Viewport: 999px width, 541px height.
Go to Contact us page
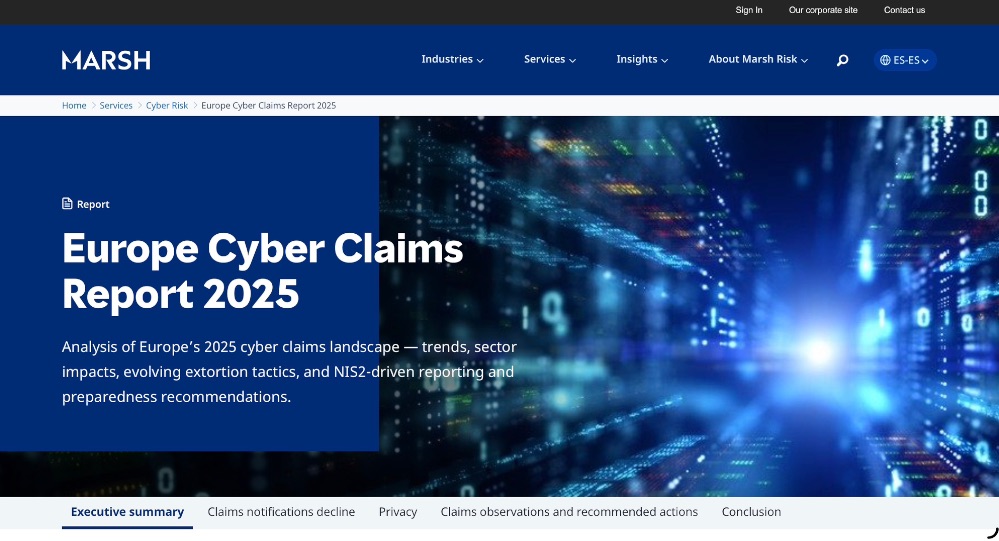904,10
